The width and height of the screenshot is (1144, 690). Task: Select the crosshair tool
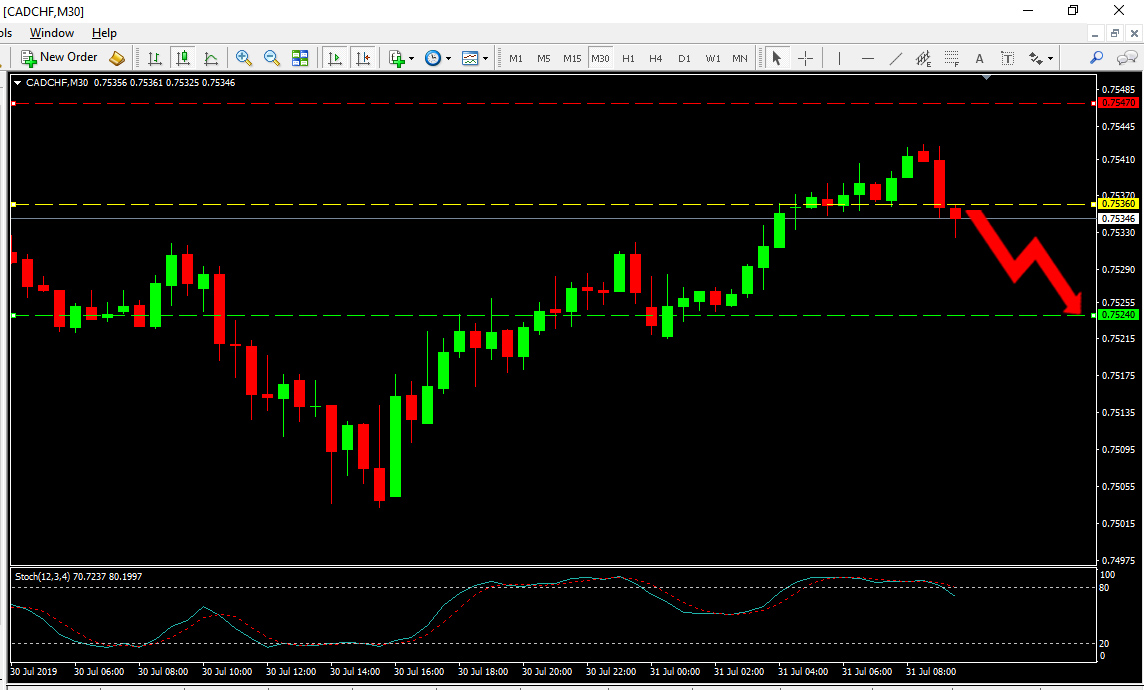(805, 58)
